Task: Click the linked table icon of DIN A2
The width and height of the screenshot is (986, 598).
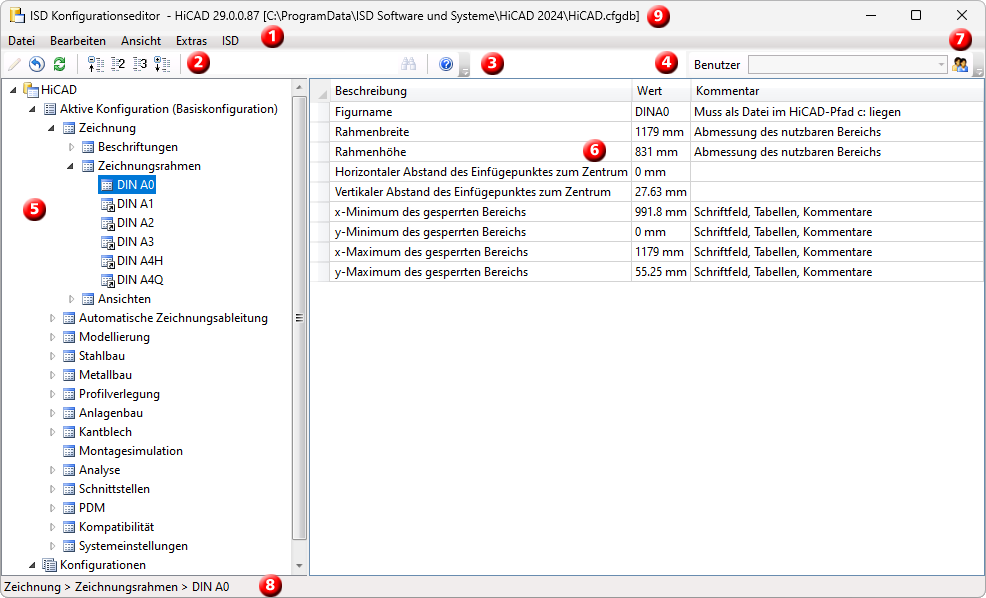Action: tap(108, 223)
